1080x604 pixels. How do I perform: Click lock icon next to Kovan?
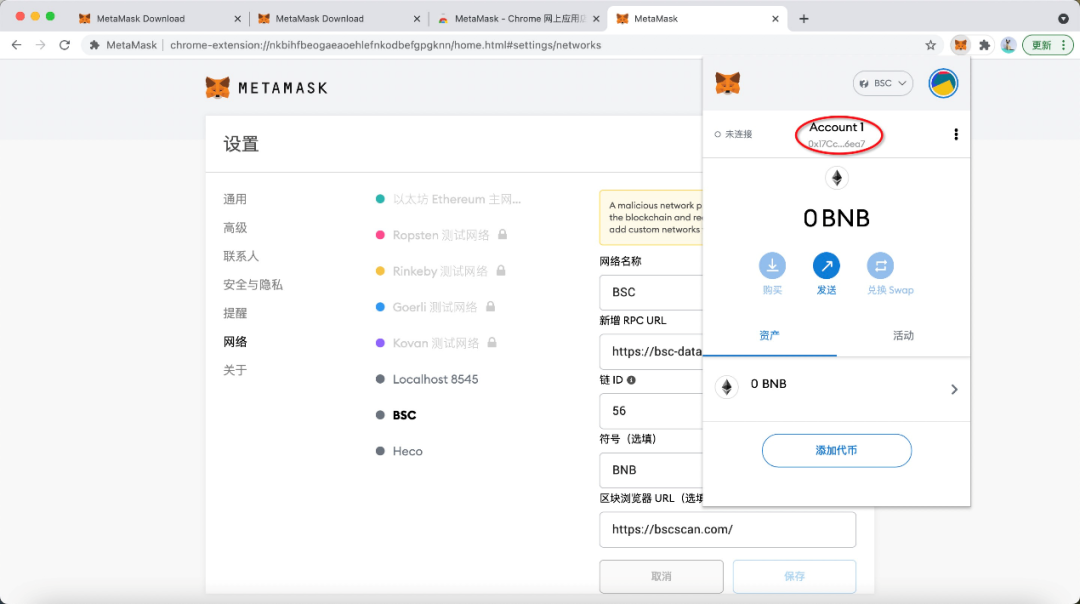pos(492,342)
